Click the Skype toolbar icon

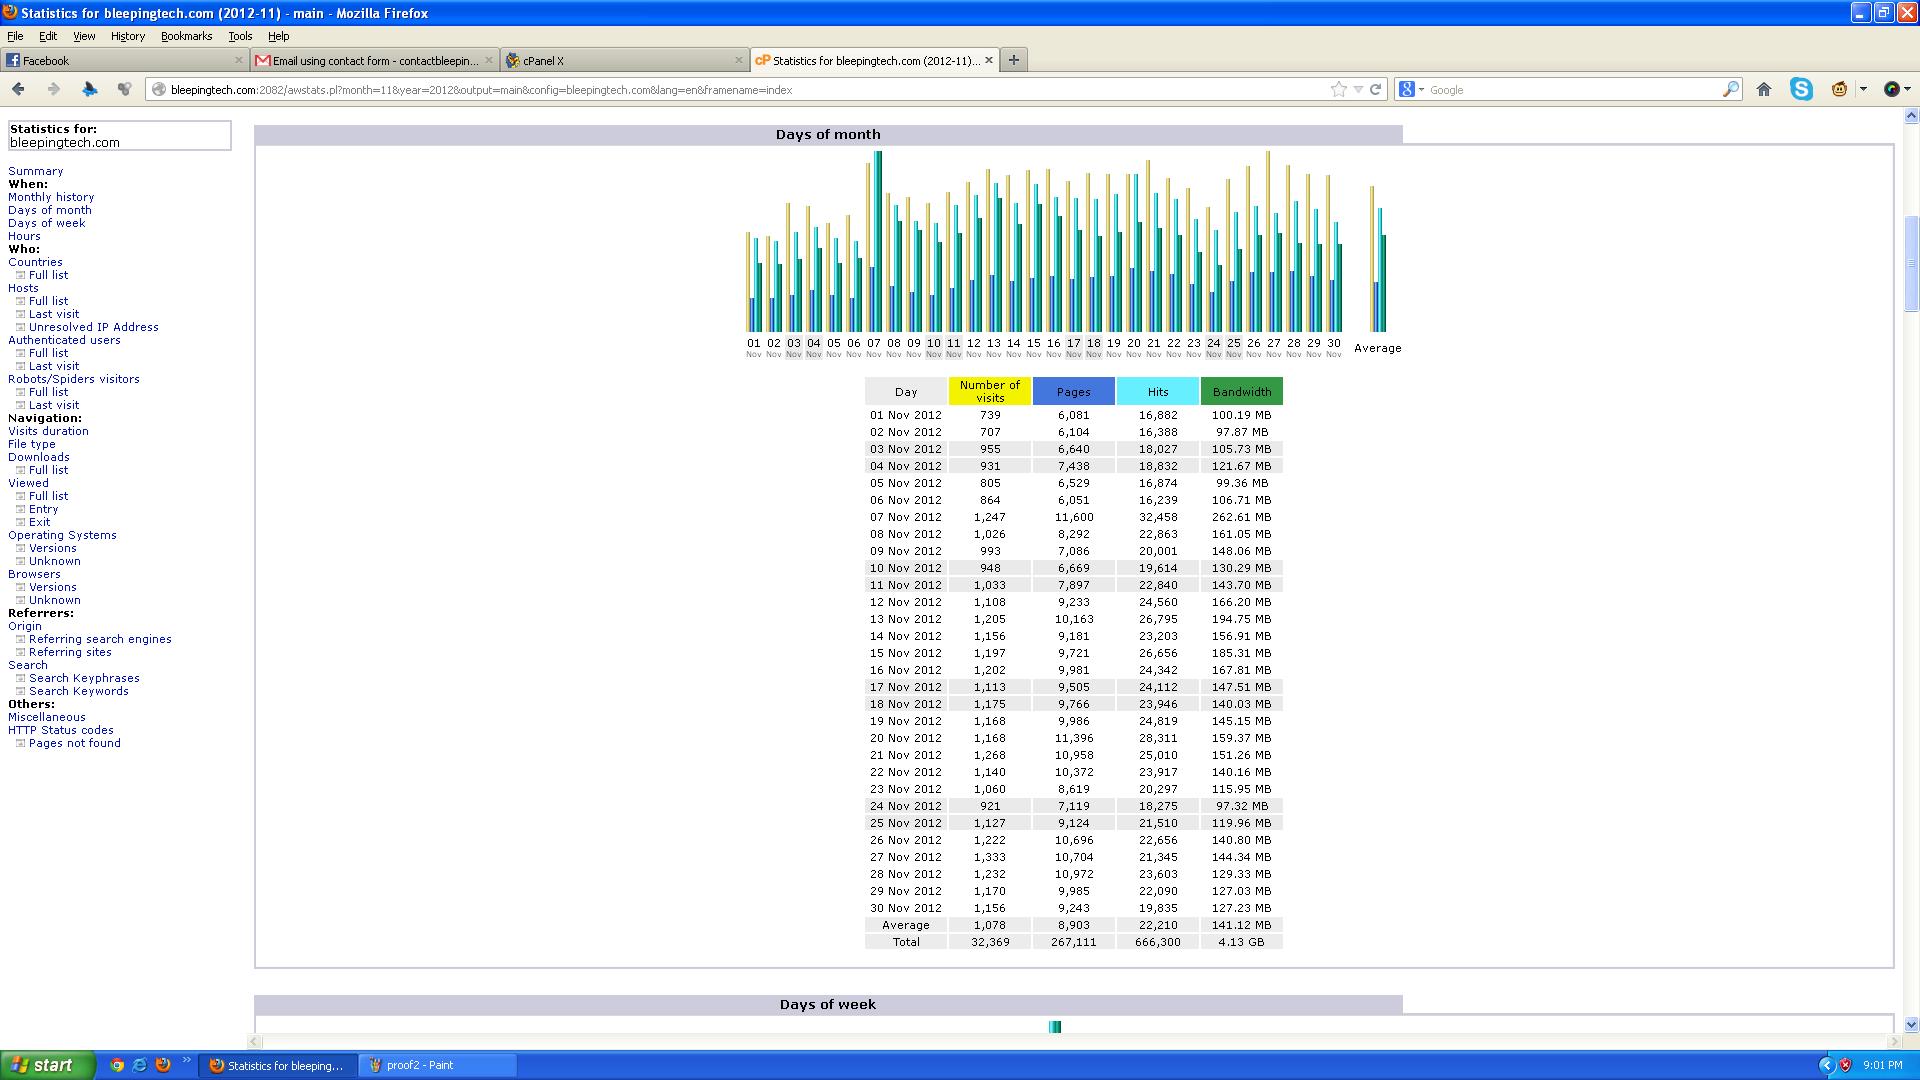pos(1801,89)
